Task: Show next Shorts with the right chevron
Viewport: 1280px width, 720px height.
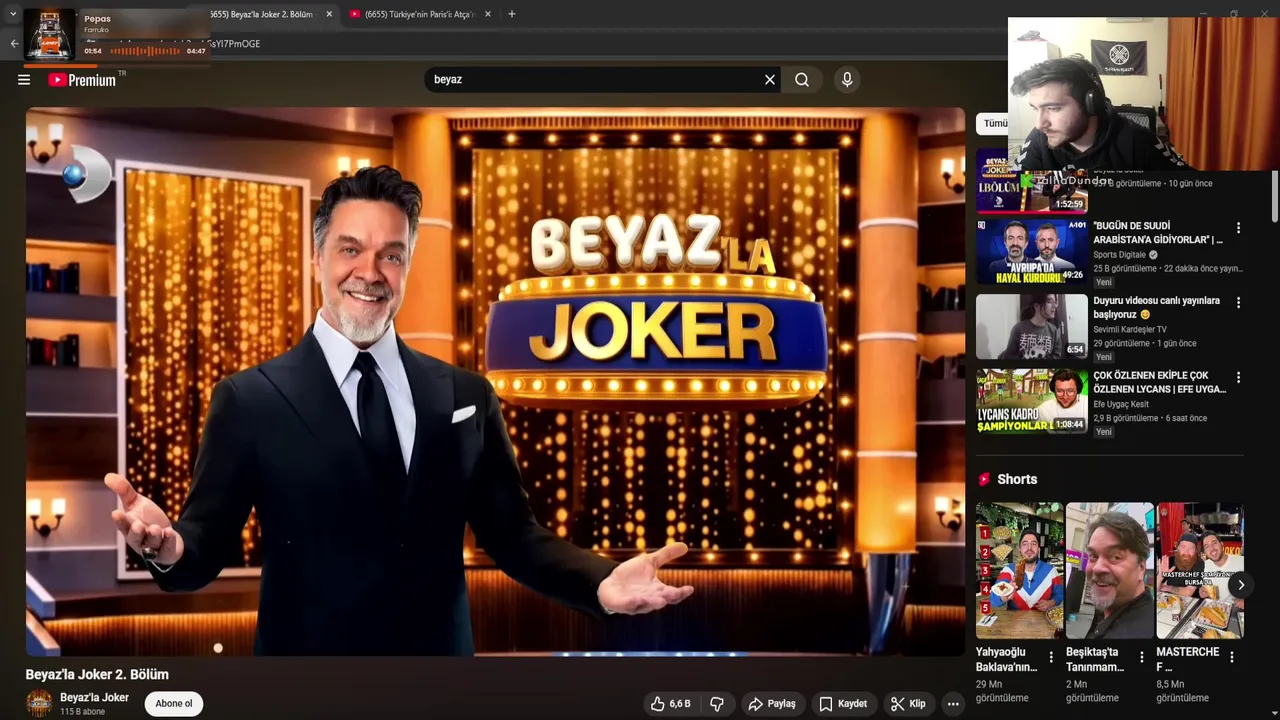Action: pos(1241,585)
